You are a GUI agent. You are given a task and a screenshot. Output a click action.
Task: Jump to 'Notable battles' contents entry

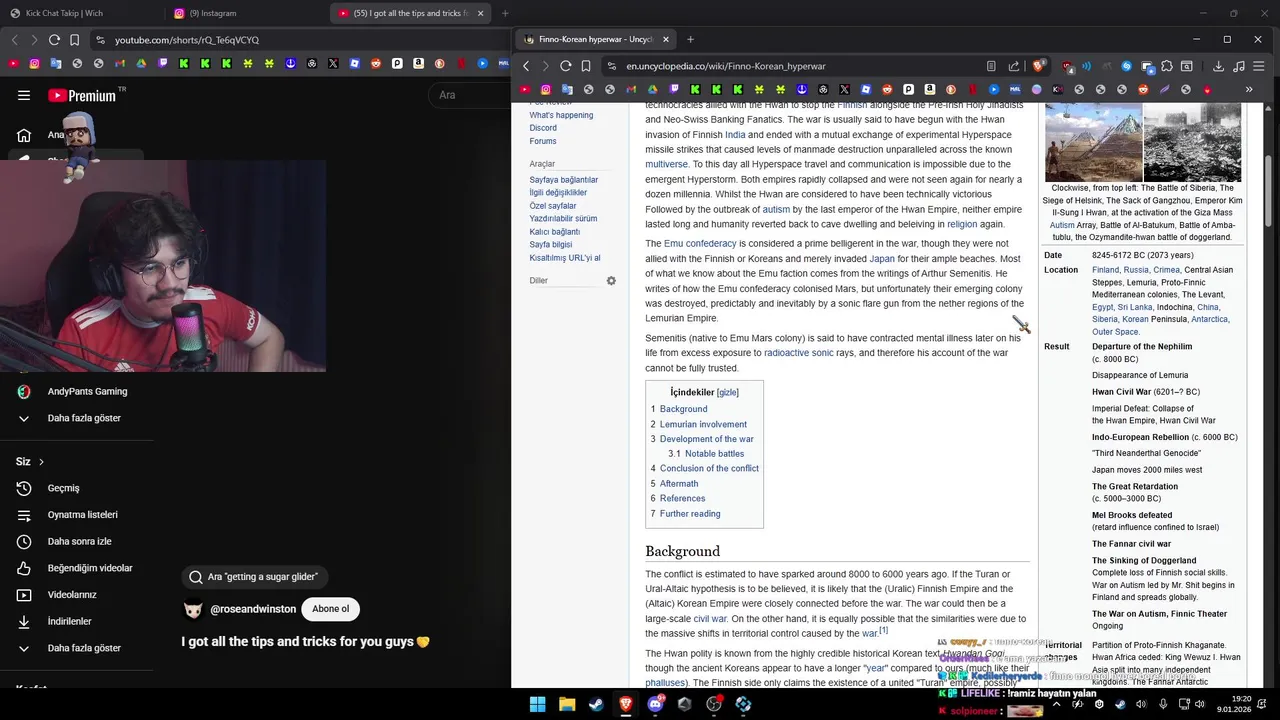(714, 454)
